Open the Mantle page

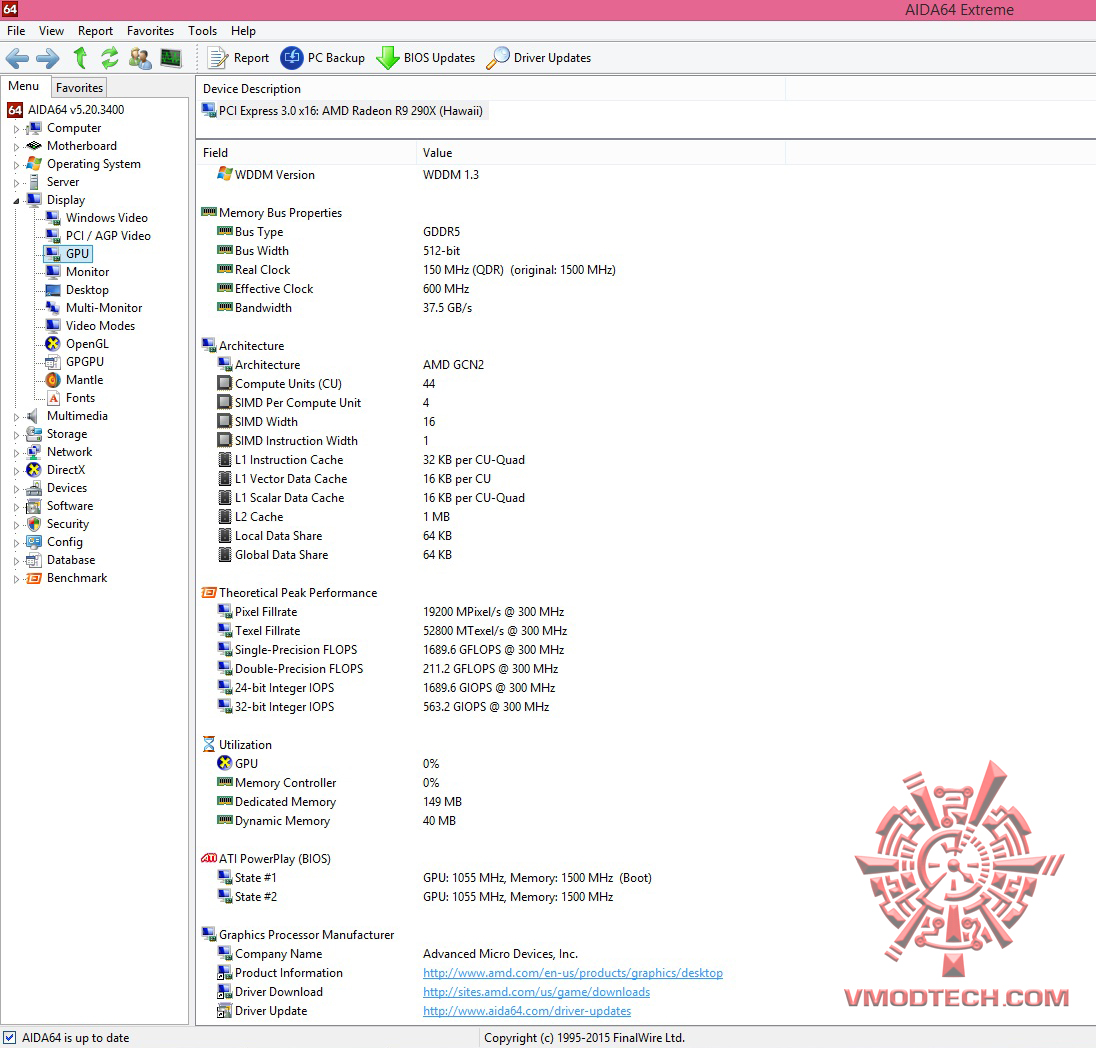click(x=84, y=380)
